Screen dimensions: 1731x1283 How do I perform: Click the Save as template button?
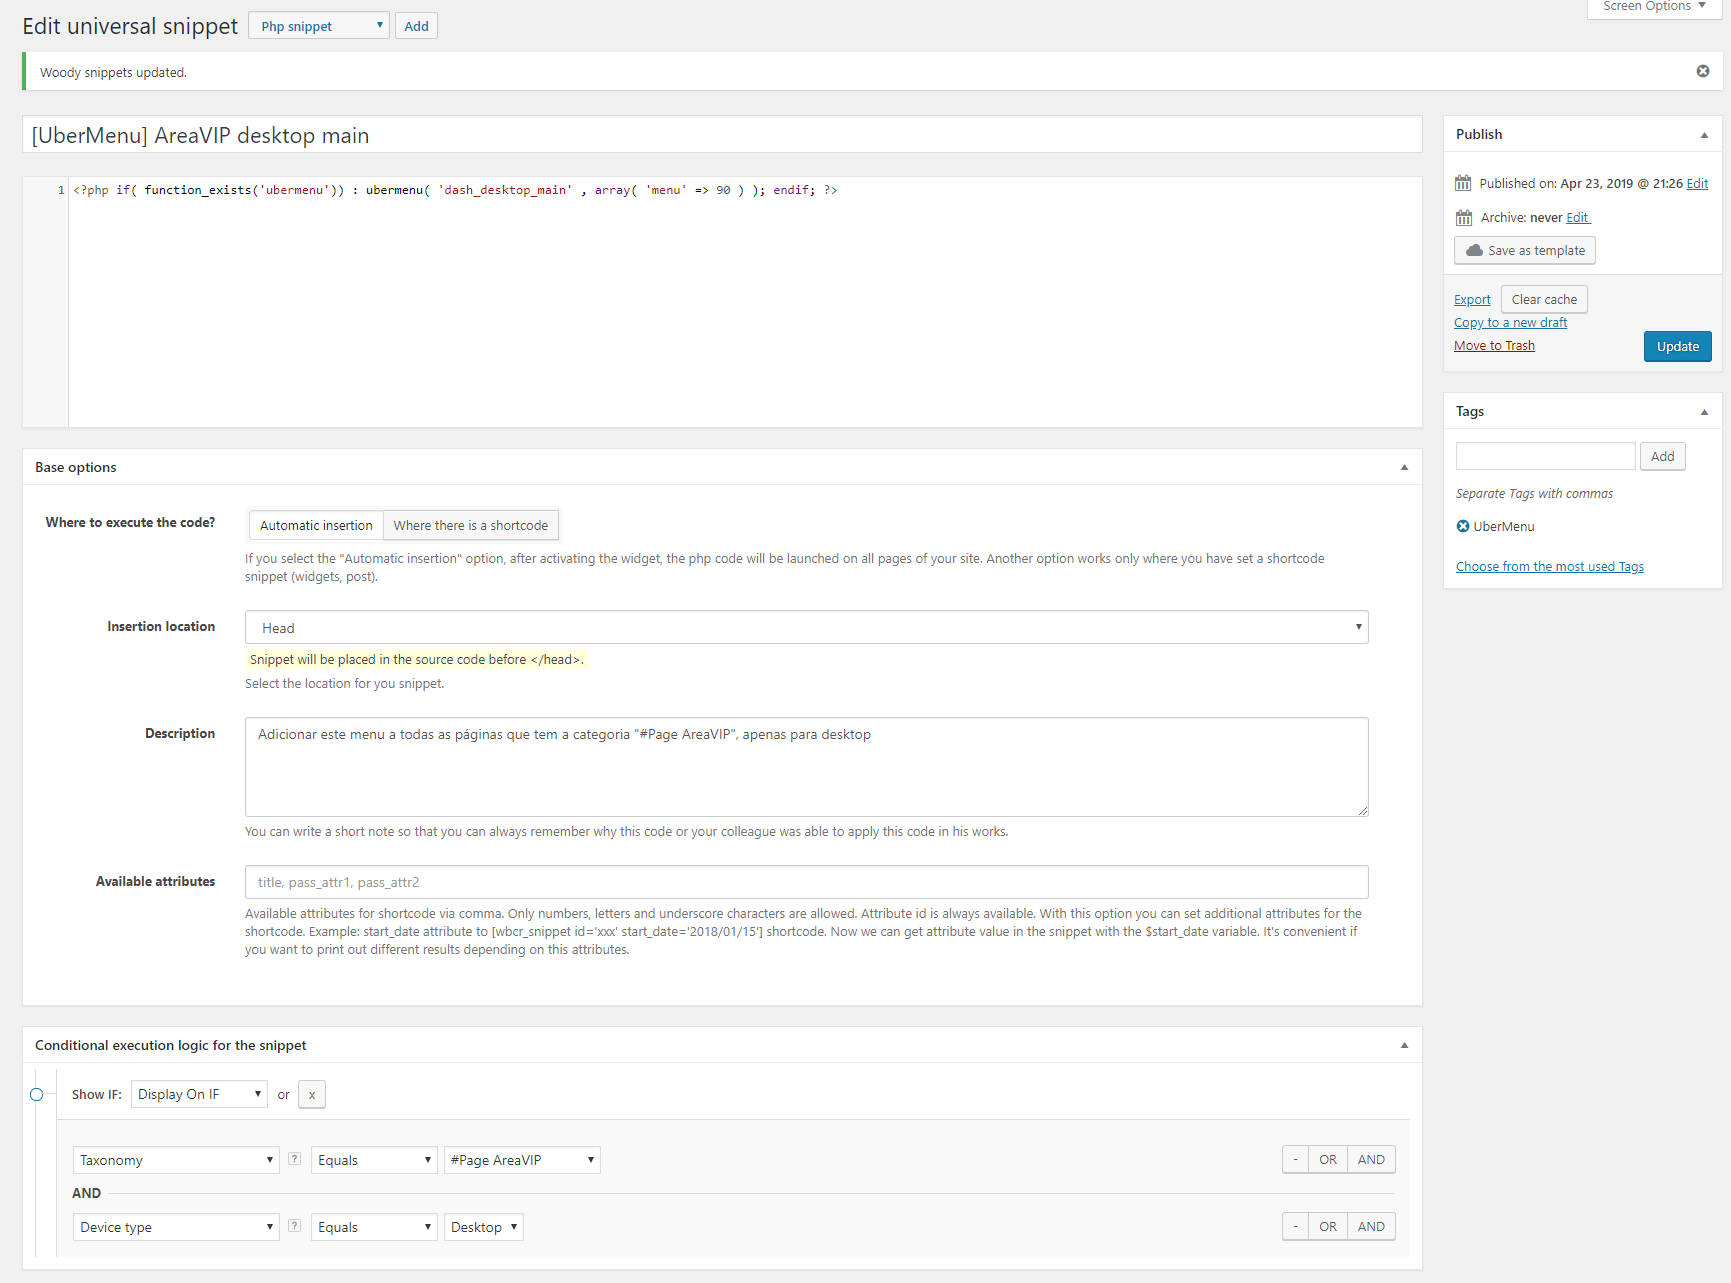[1525, 250]
